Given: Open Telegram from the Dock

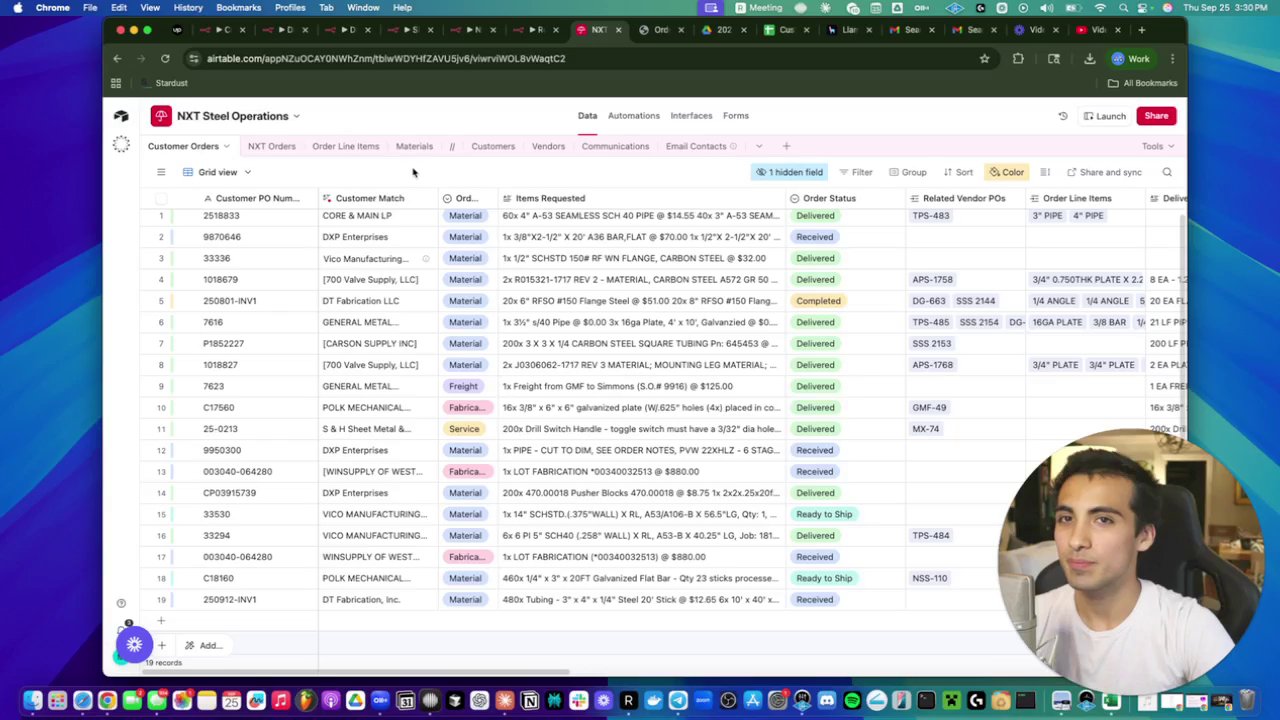Looking at the screenshot, I should tap(678, 700).
